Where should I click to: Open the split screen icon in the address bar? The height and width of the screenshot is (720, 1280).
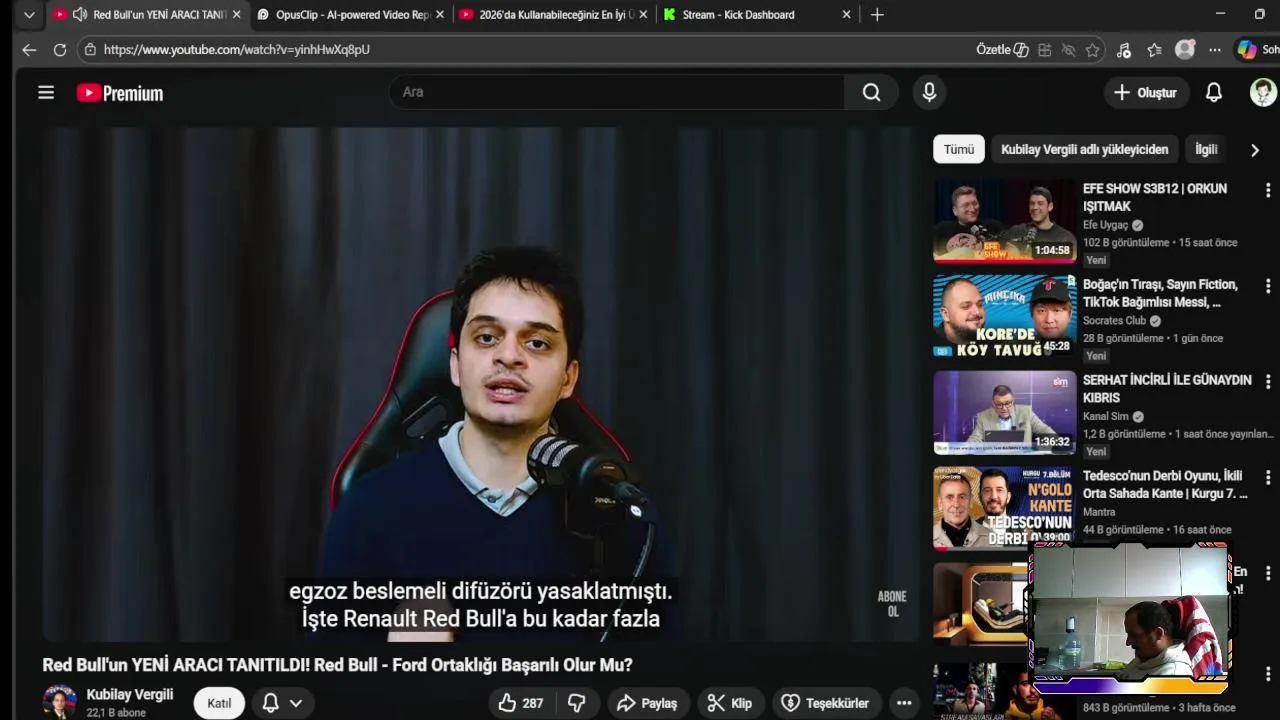coord(1045,49)
